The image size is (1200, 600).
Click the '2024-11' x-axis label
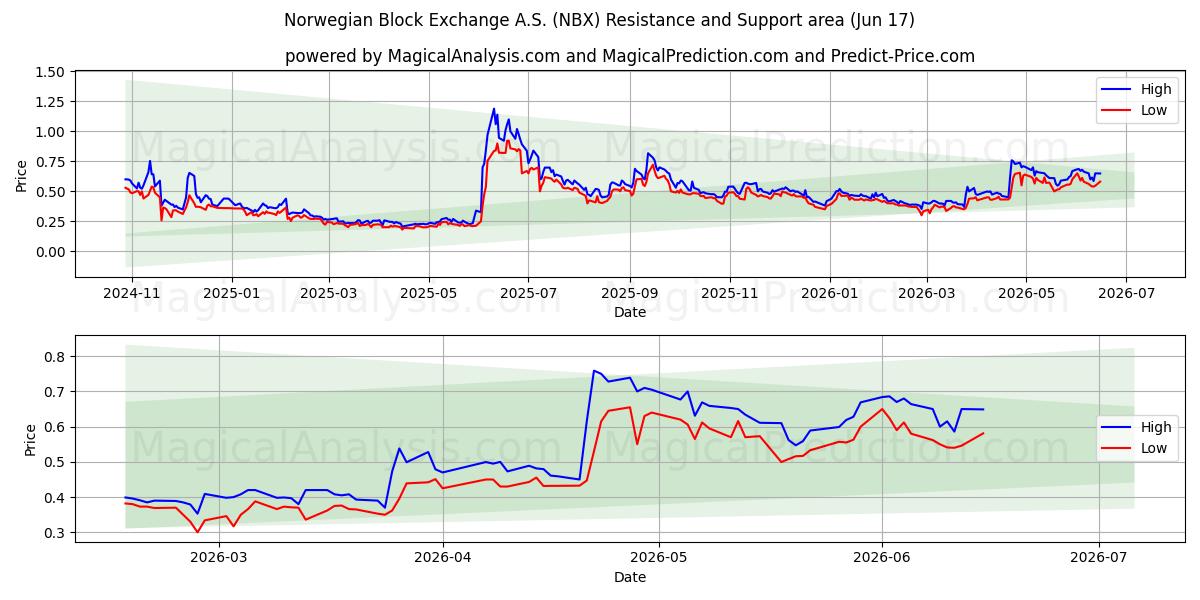(x=132, y=295)
